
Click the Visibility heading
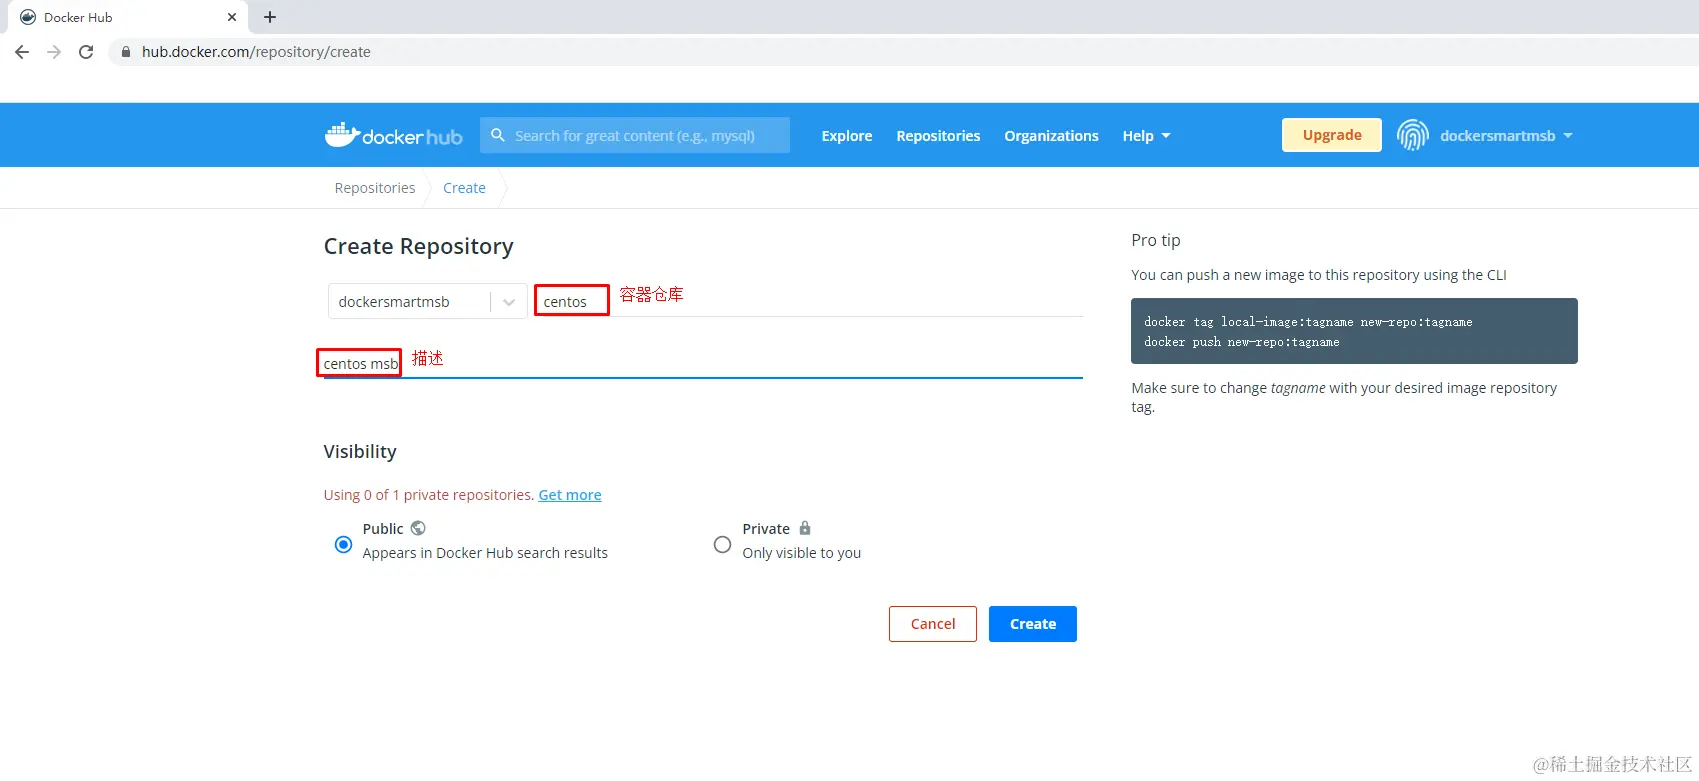360,451
